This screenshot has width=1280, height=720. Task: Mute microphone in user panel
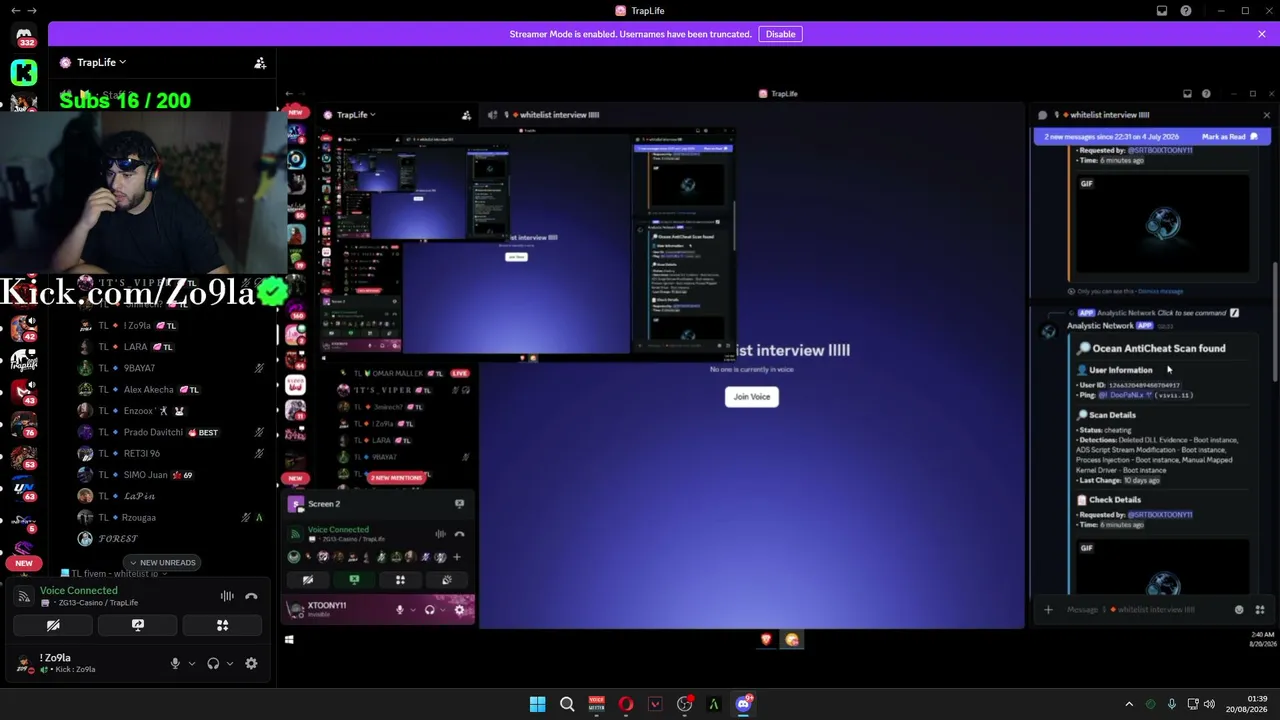(175, 663)
